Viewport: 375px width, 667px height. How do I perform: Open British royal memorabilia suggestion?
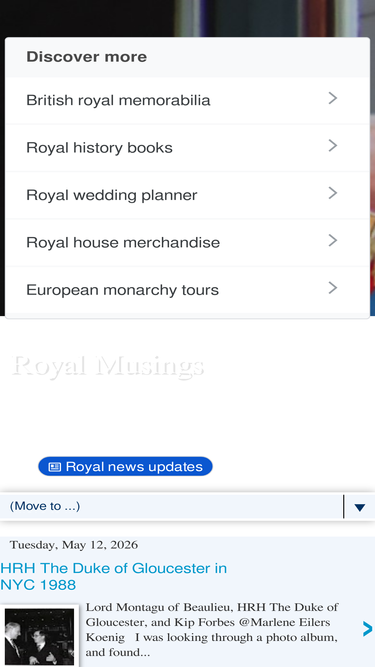tap(188, 100)
